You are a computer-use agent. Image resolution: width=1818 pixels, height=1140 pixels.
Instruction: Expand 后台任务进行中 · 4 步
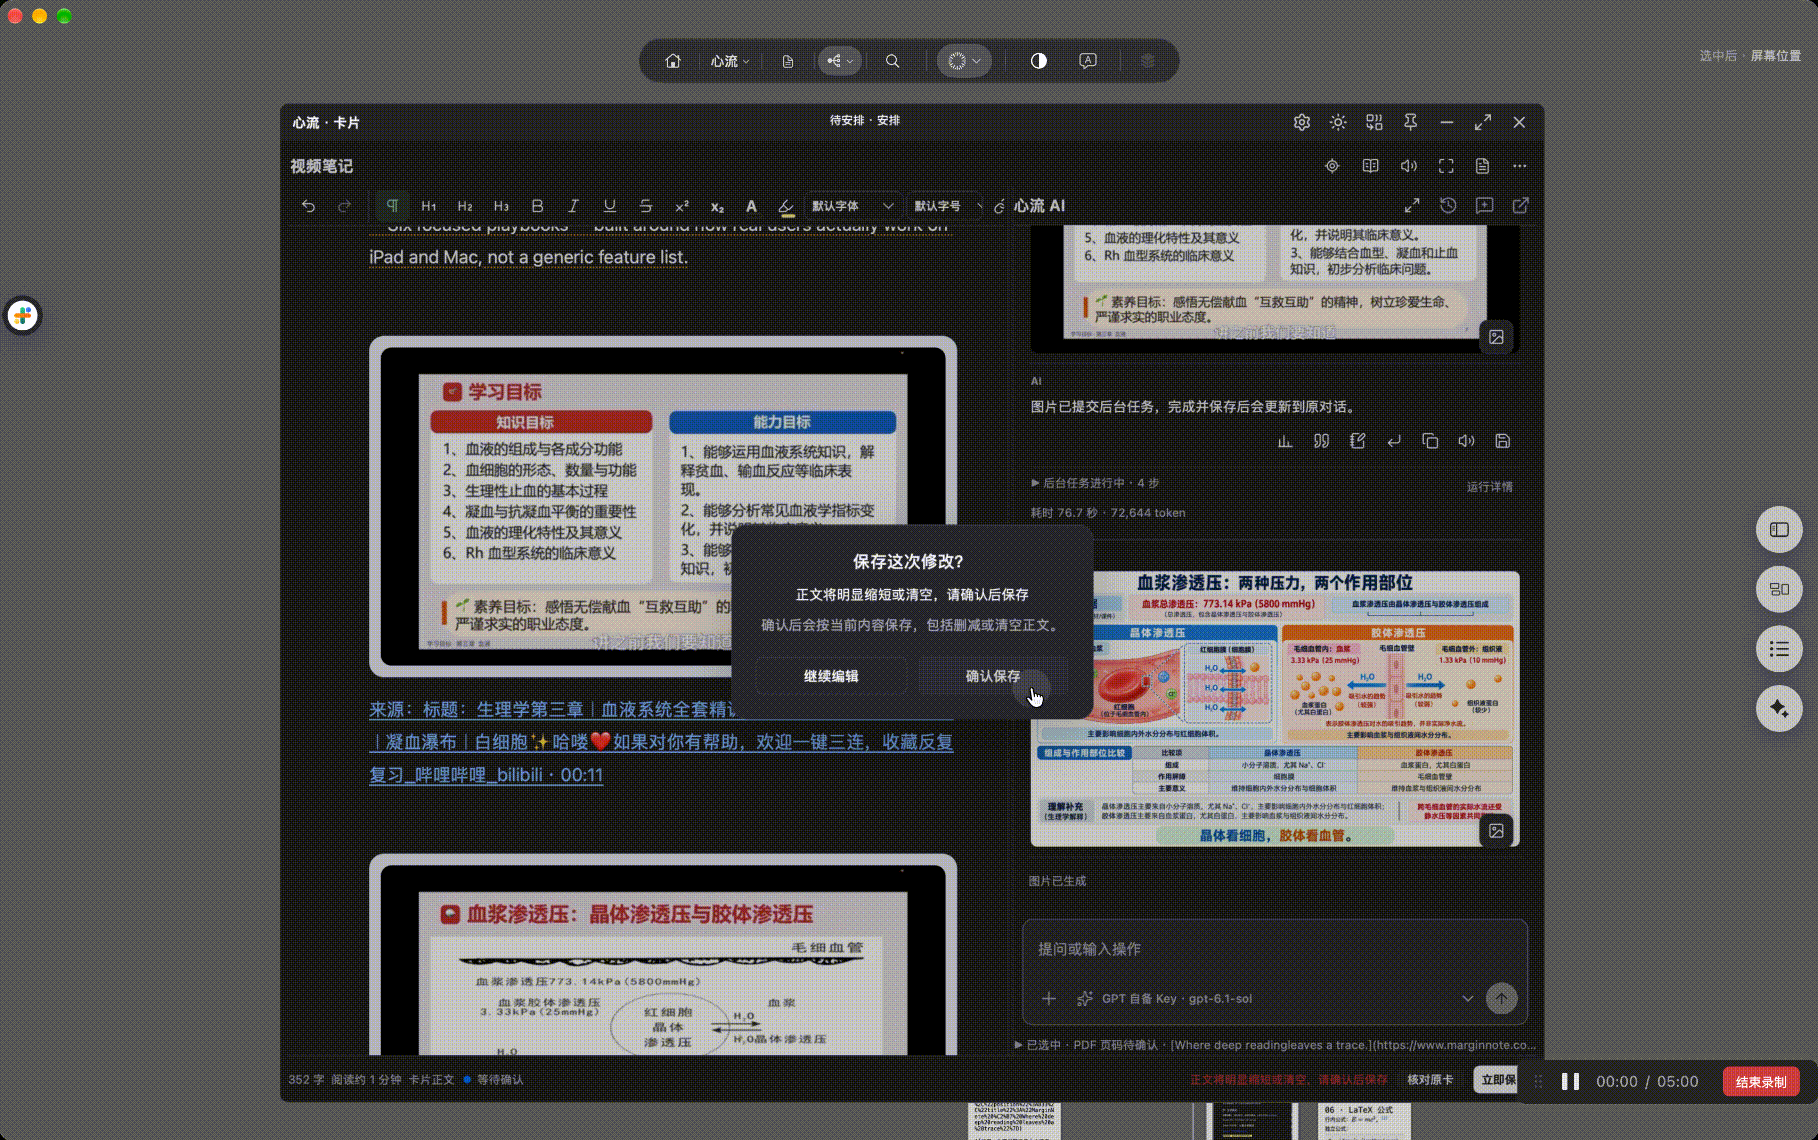(1095, 483)
